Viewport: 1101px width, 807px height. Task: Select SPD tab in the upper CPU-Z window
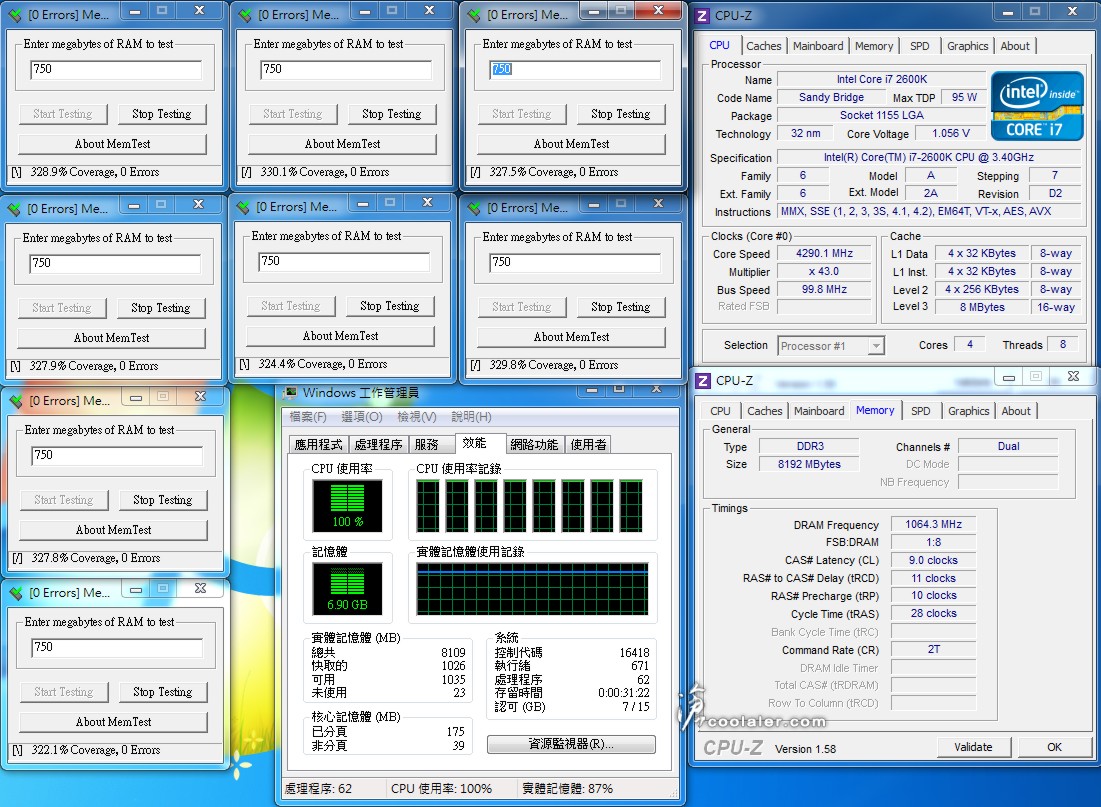click(x=920, y=46)
